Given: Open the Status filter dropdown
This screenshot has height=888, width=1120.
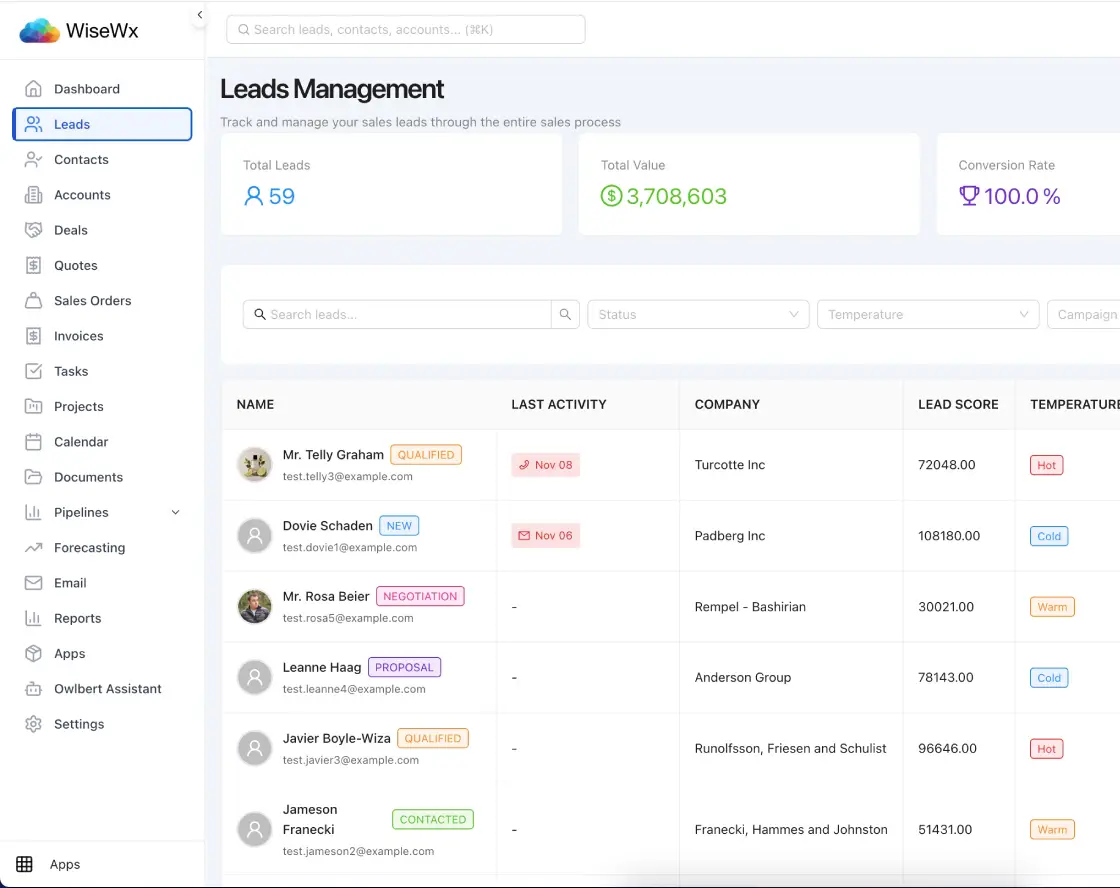Looking at the screenshot, I should (x=698, y=315).
